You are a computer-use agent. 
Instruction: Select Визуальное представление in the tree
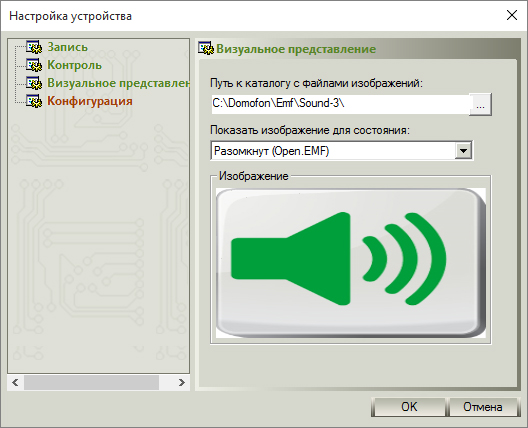pos(118,83)
